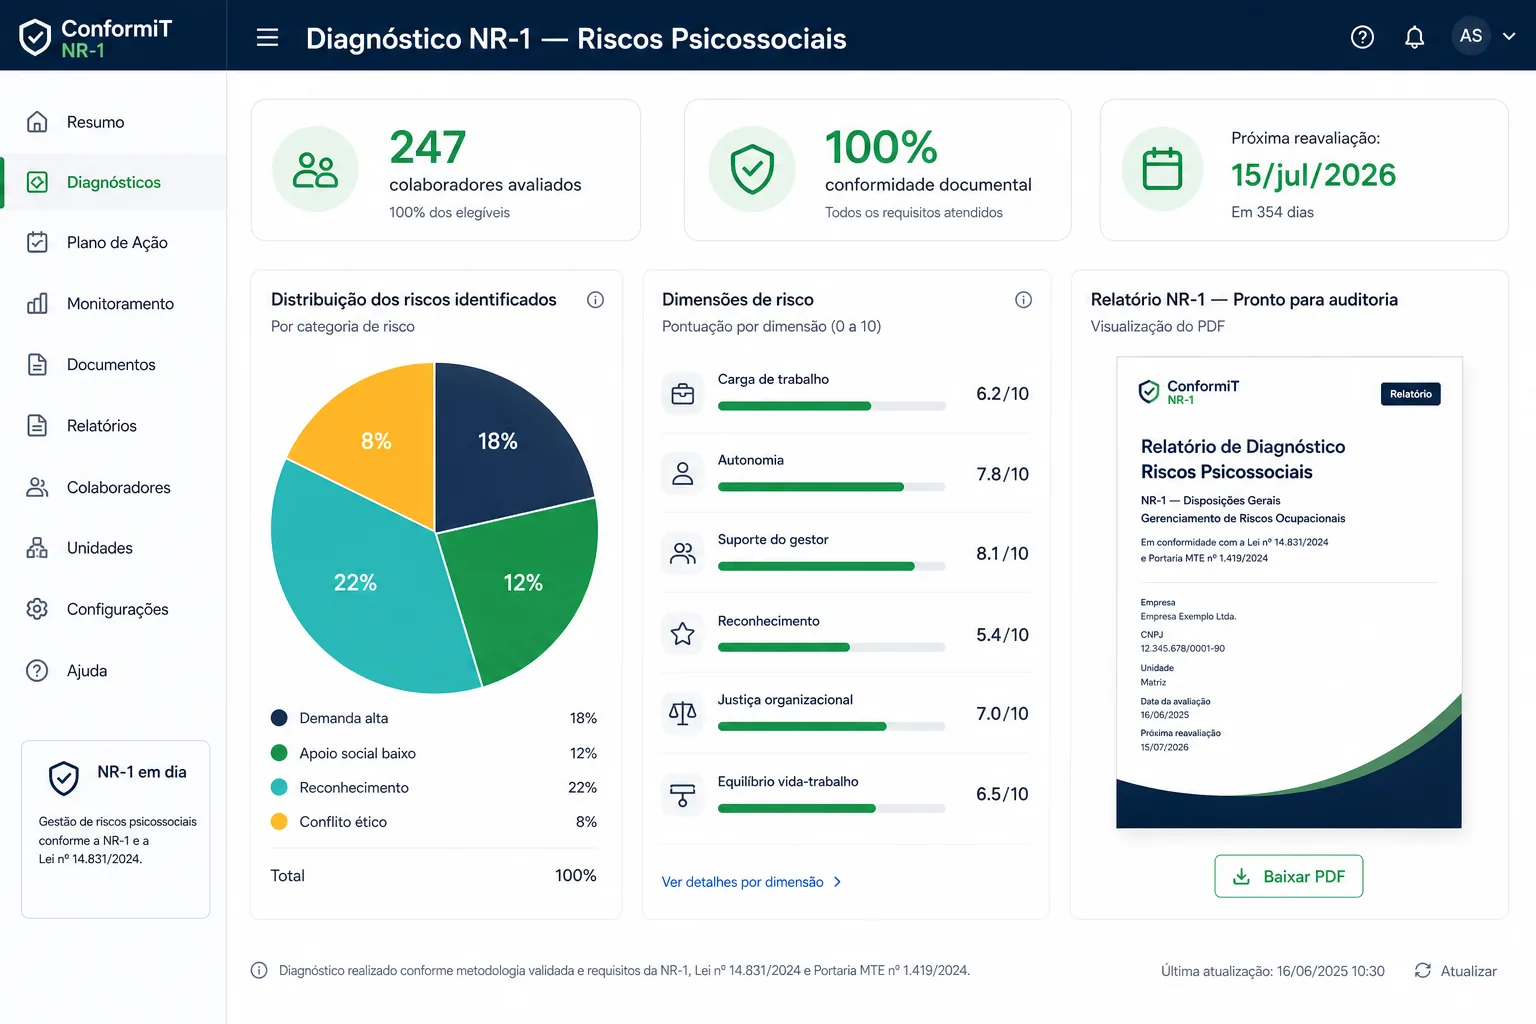Click the Reconhecimento legend teal dot

(x=279, y=787)
